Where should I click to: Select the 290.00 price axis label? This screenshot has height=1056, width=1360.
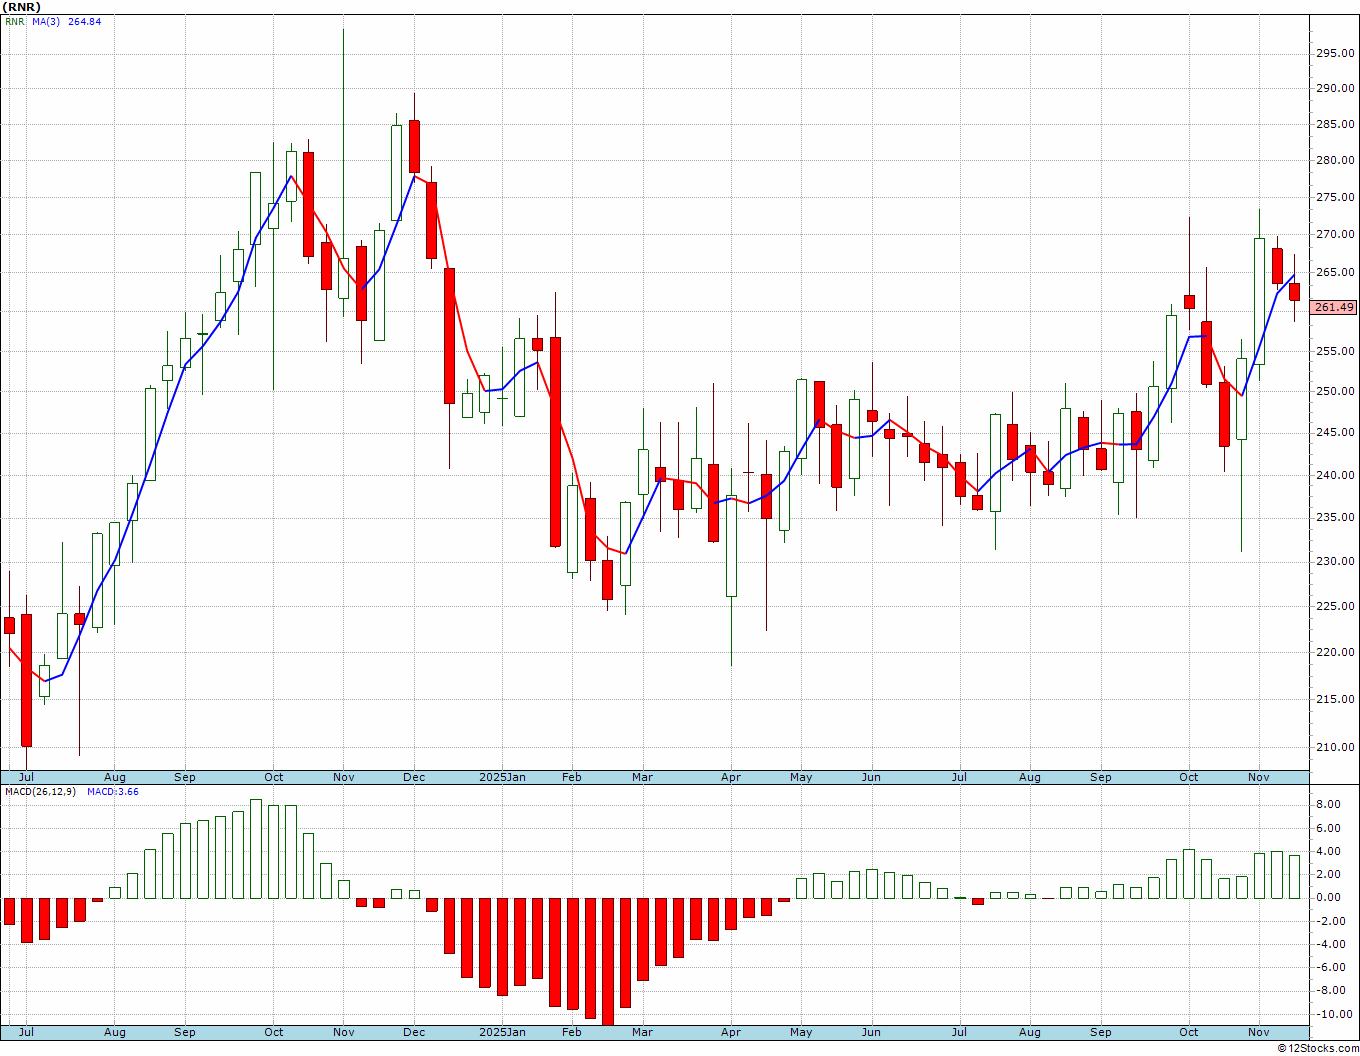tap(1335, 89)
